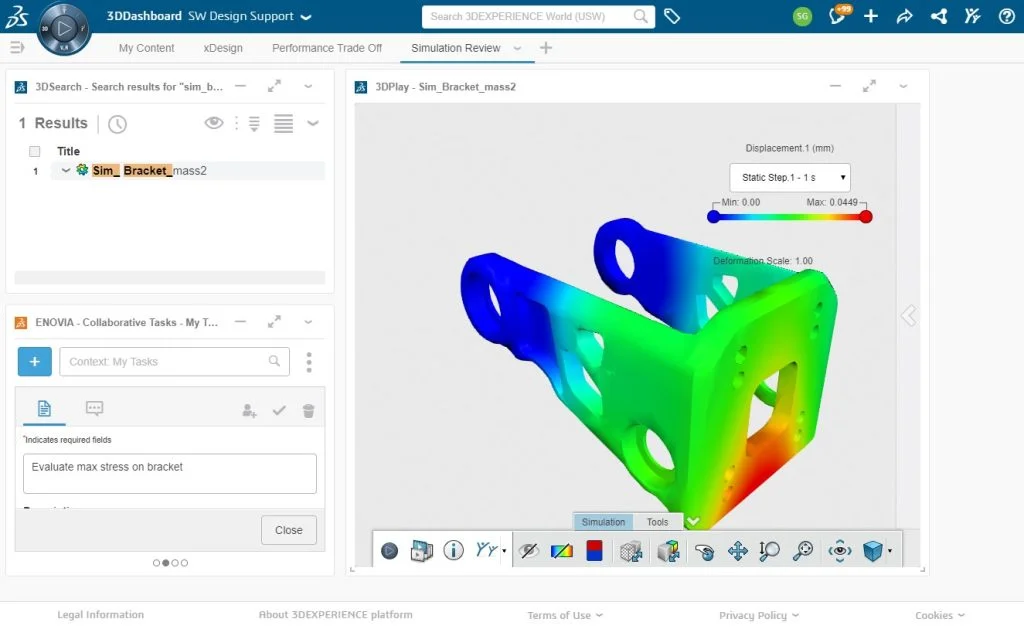Click the red Max slider handle
This screenshot has width=1024, height=629.
[x=866, y=217]
